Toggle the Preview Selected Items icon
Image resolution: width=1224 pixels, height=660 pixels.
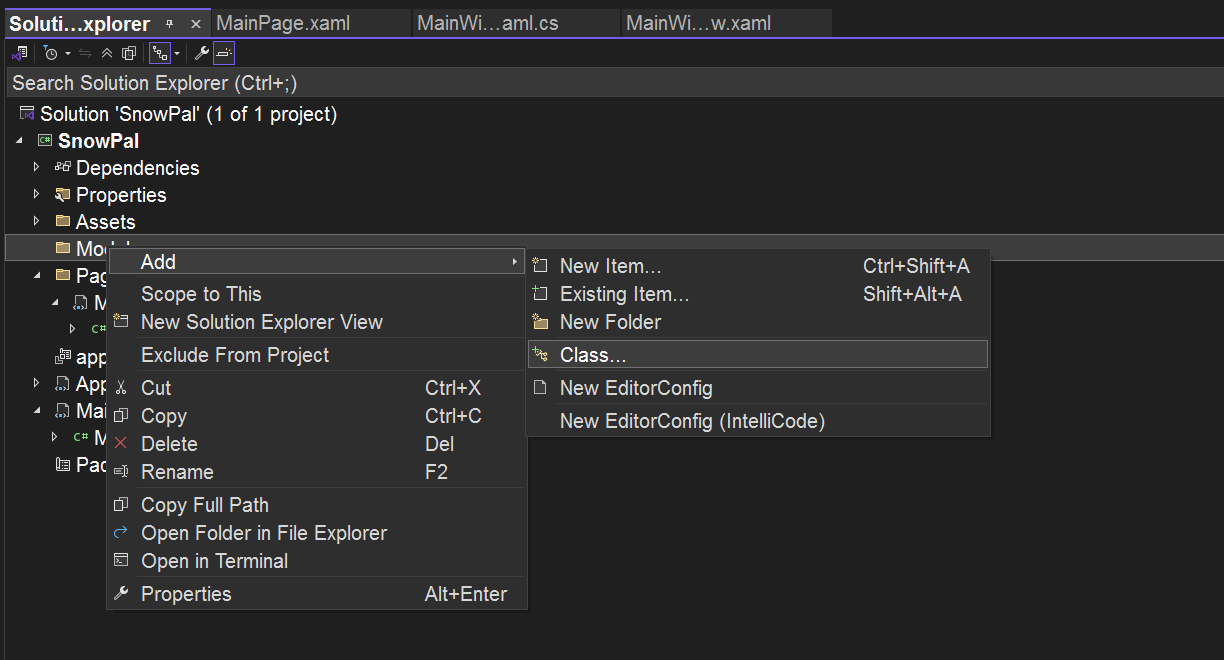coord(224,53)
